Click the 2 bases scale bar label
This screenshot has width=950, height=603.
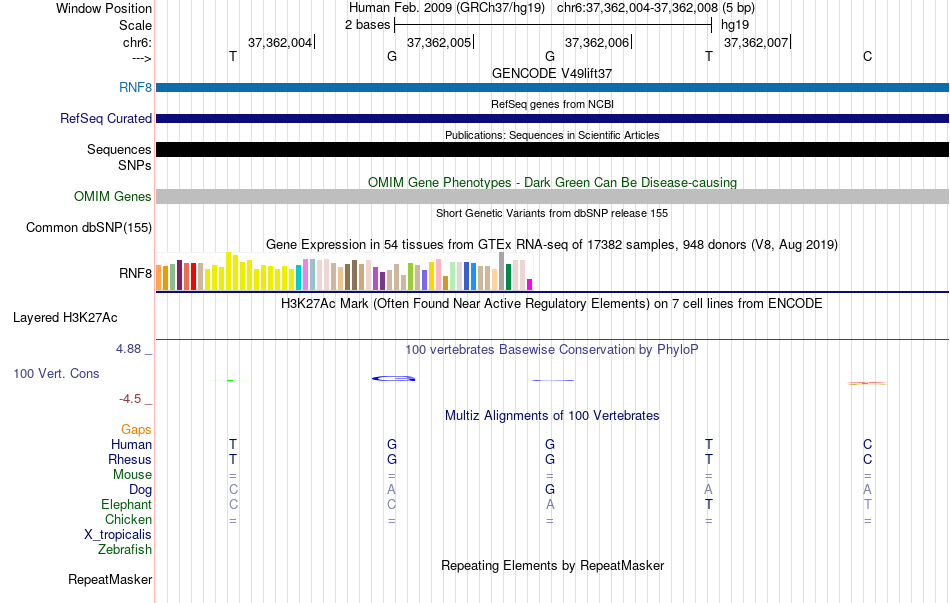click(368, 25)
